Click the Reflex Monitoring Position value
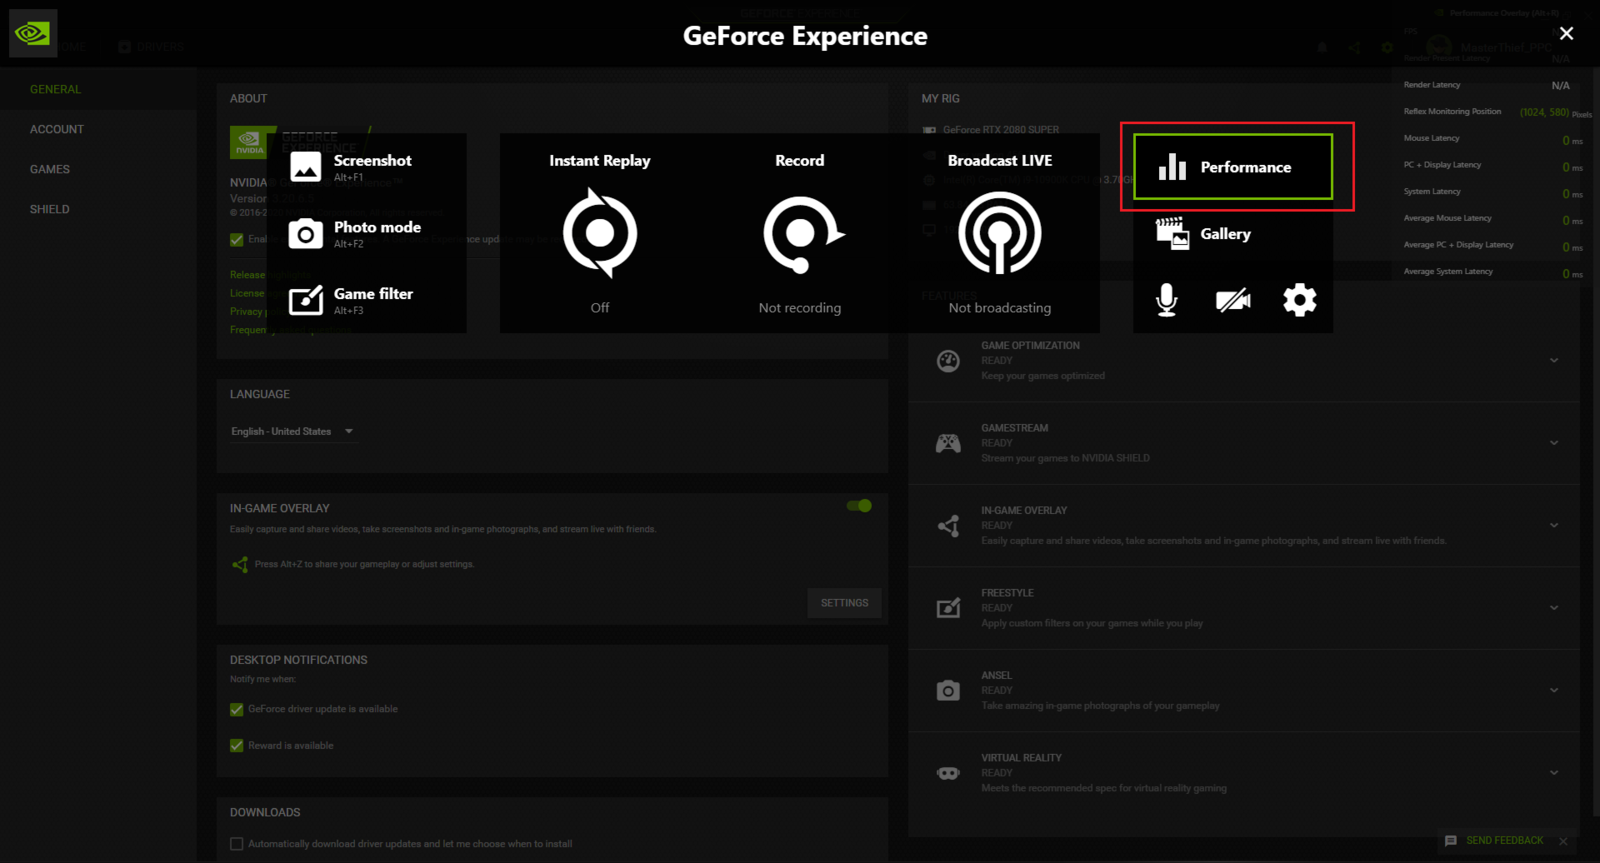Image resolution: width=1600 pixels, height=863 pixels. tap(1544, 112)
